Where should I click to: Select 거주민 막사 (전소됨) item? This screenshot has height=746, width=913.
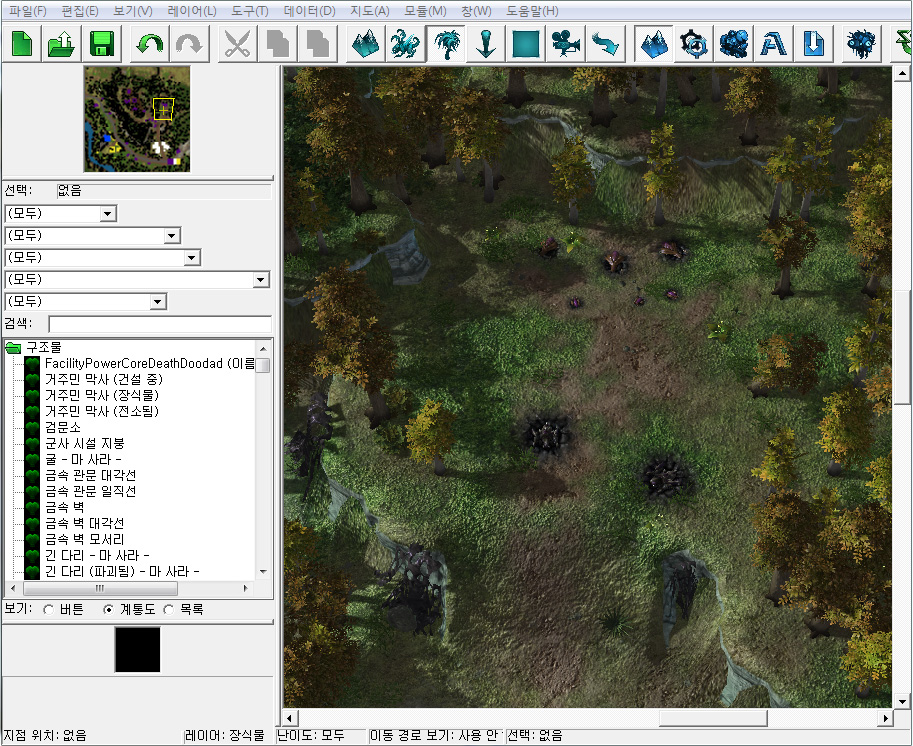102,412
